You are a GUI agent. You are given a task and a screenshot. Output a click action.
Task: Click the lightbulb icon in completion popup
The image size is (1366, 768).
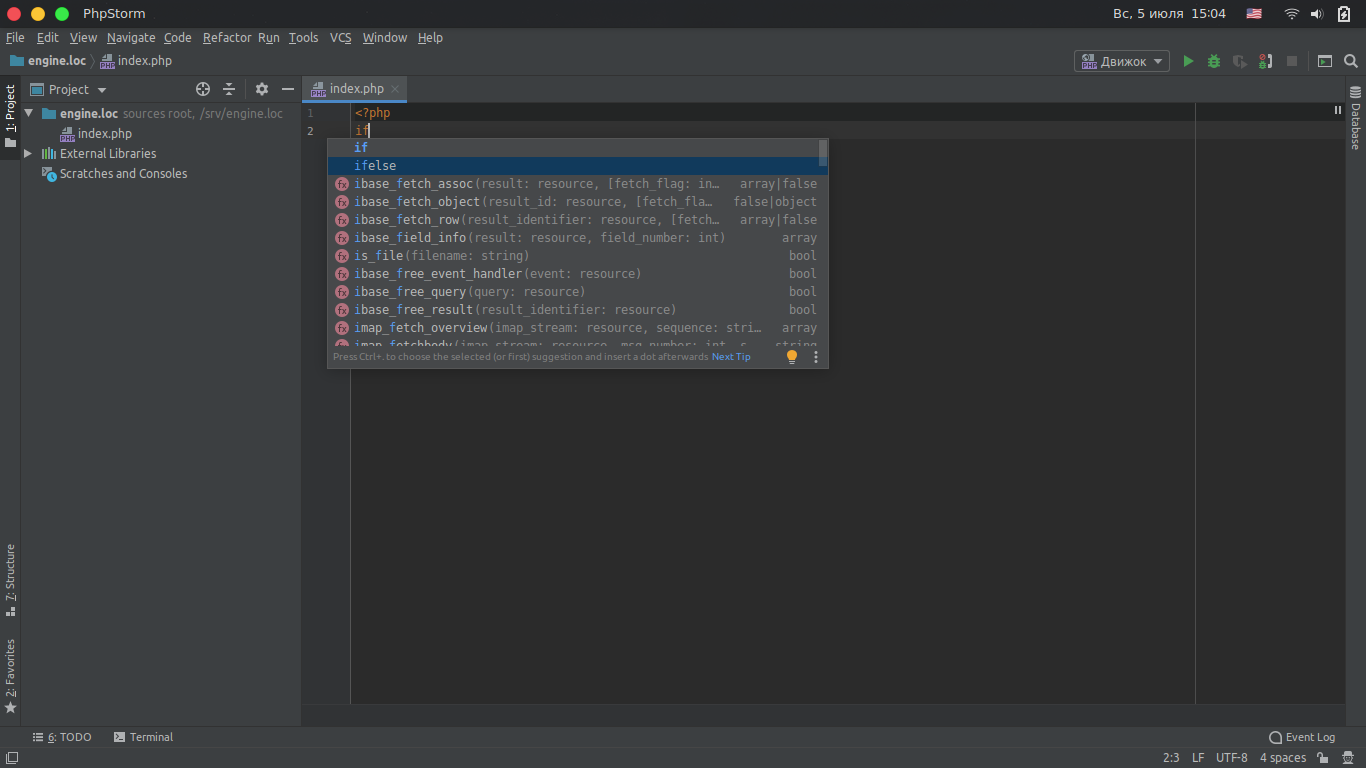click(x=792, y=356)
